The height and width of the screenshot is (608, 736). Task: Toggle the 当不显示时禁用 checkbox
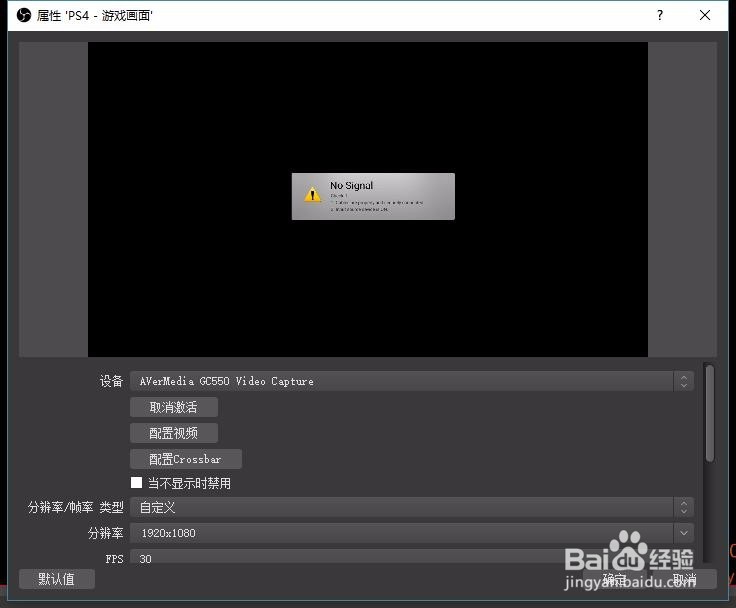(x=137, y=483)
